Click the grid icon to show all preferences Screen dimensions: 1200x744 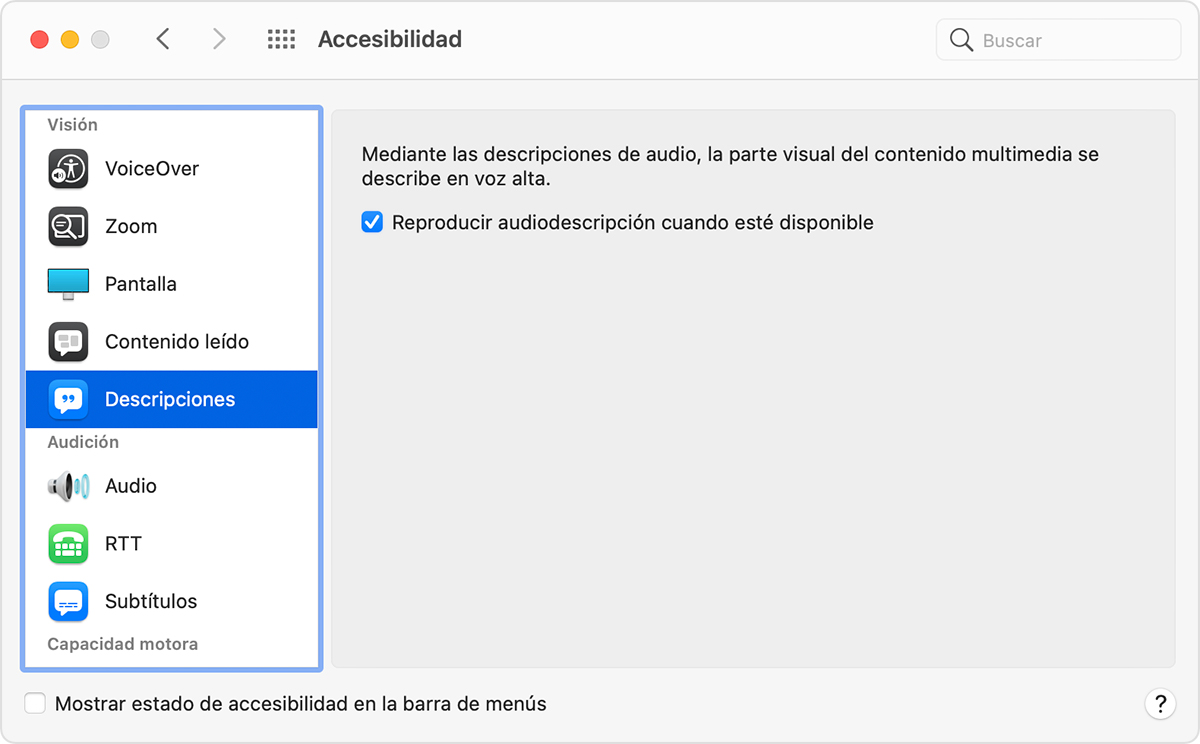pos(281,38)
